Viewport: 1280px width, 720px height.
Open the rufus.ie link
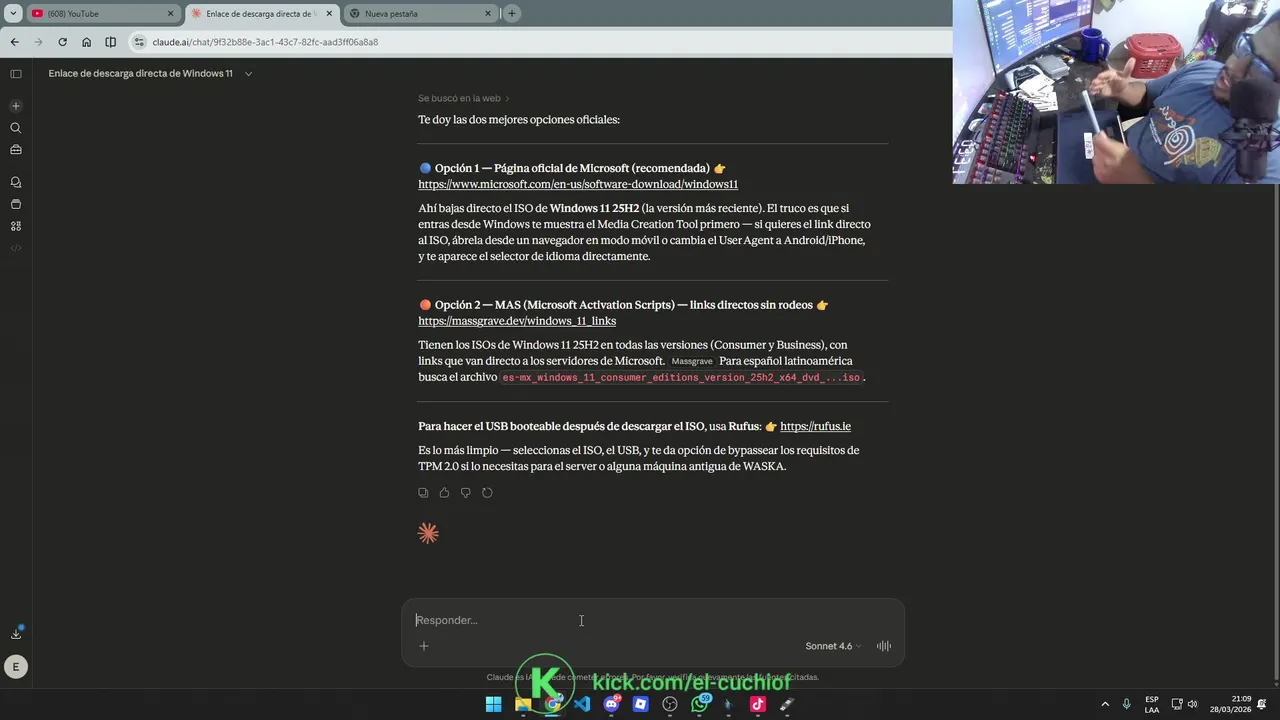(x=815, y=426)
